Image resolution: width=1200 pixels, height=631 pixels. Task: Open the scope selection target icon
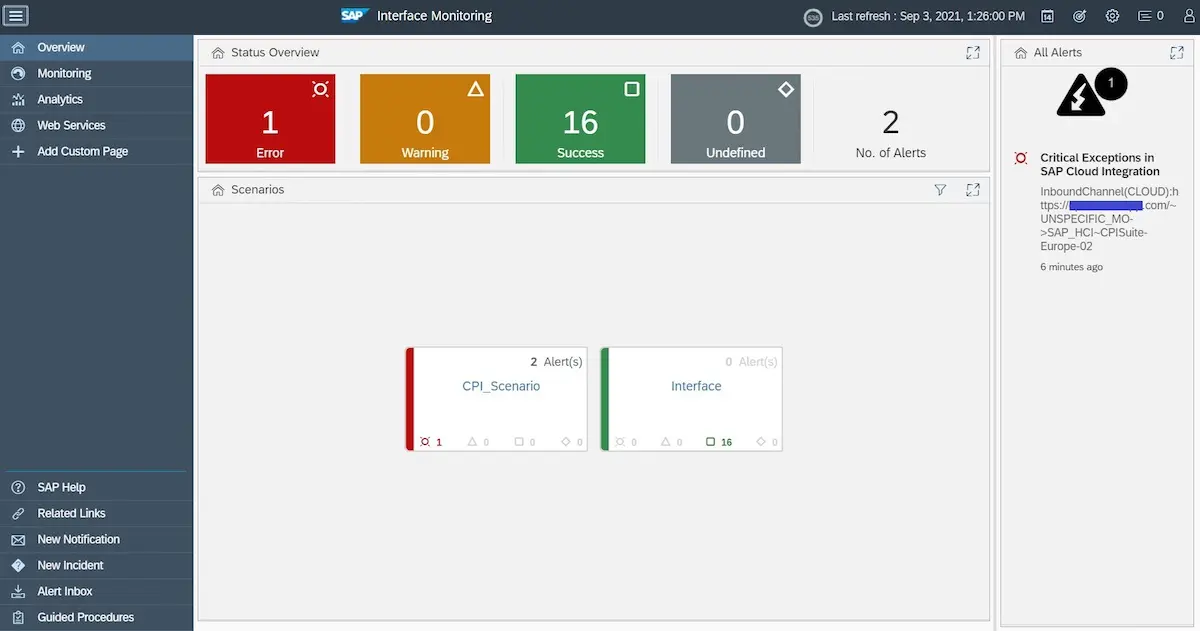(1079, 17)
